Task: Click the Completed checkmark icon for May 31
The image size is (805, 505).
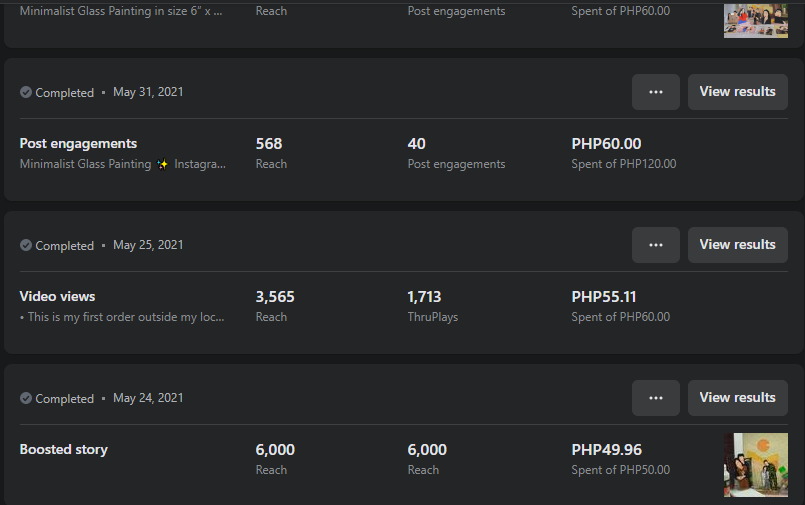Action: pos(26,92)
